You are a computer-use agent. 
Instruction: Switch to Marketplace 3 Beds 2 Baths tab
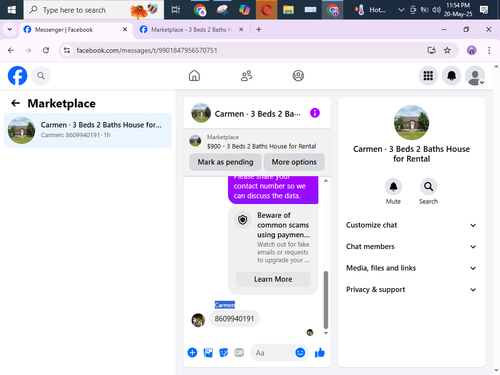(x=191, y=30)
